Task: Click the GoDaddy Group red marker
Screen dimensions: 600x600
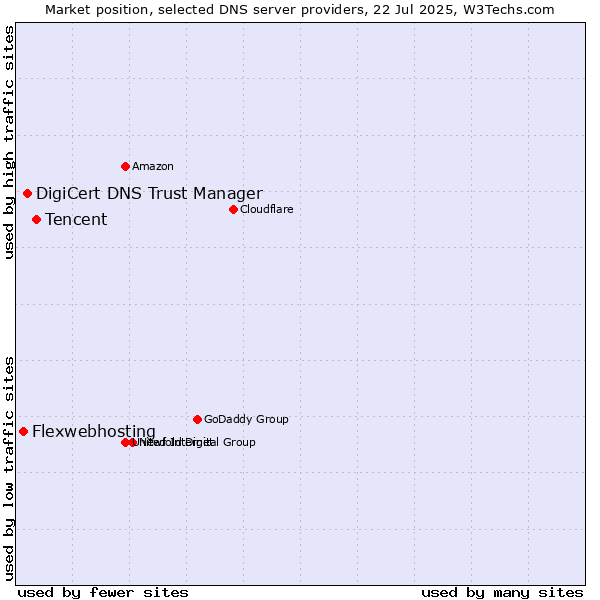Action: point(197,420)
